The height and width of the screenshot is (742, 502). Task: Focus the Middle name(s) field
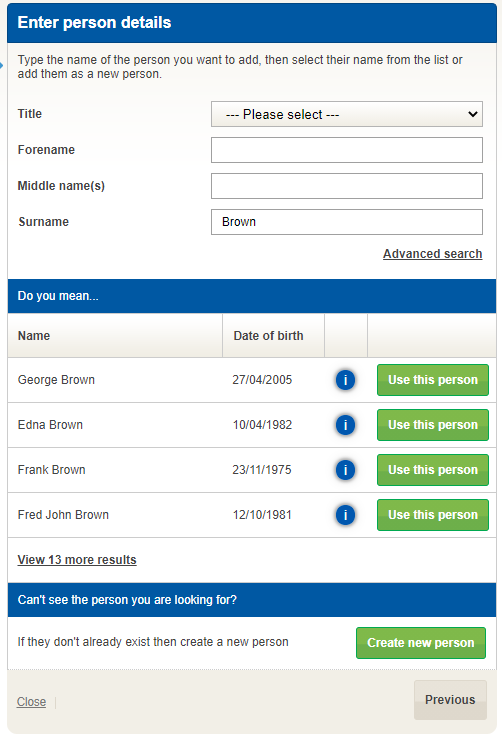[347, 186]
